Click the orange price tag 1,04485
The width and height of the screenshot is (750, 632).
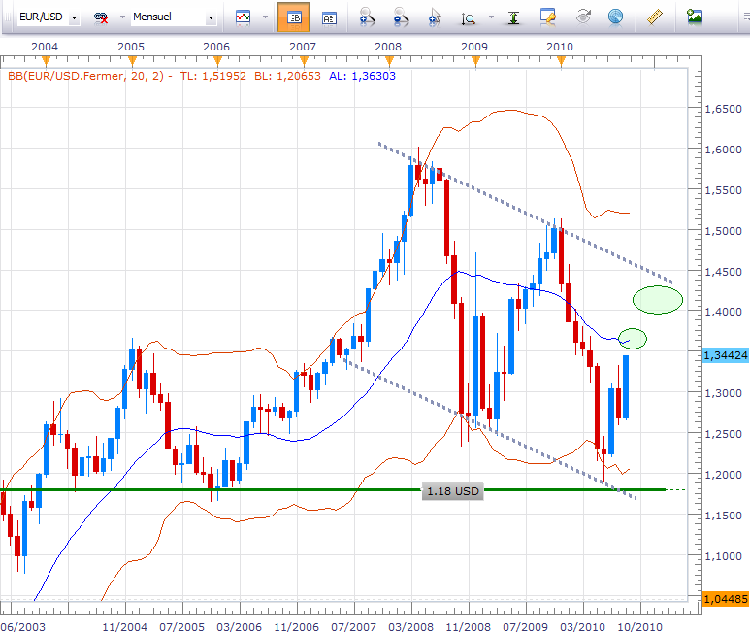coord(725,599)
